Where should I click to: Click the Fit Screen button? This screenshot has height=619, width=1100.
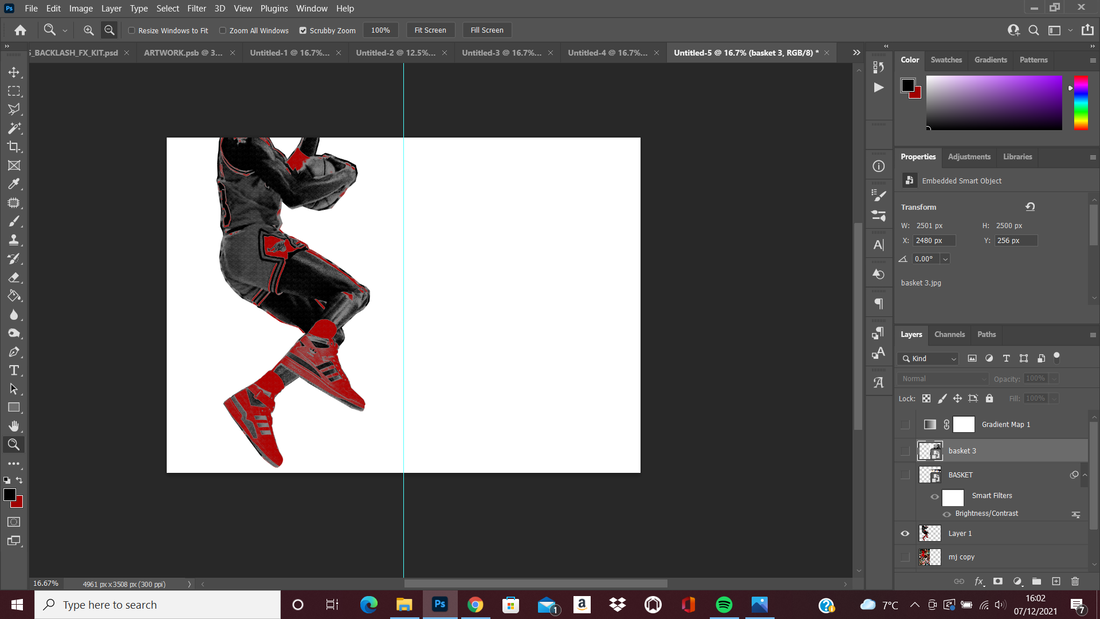(x=430, y=30)
